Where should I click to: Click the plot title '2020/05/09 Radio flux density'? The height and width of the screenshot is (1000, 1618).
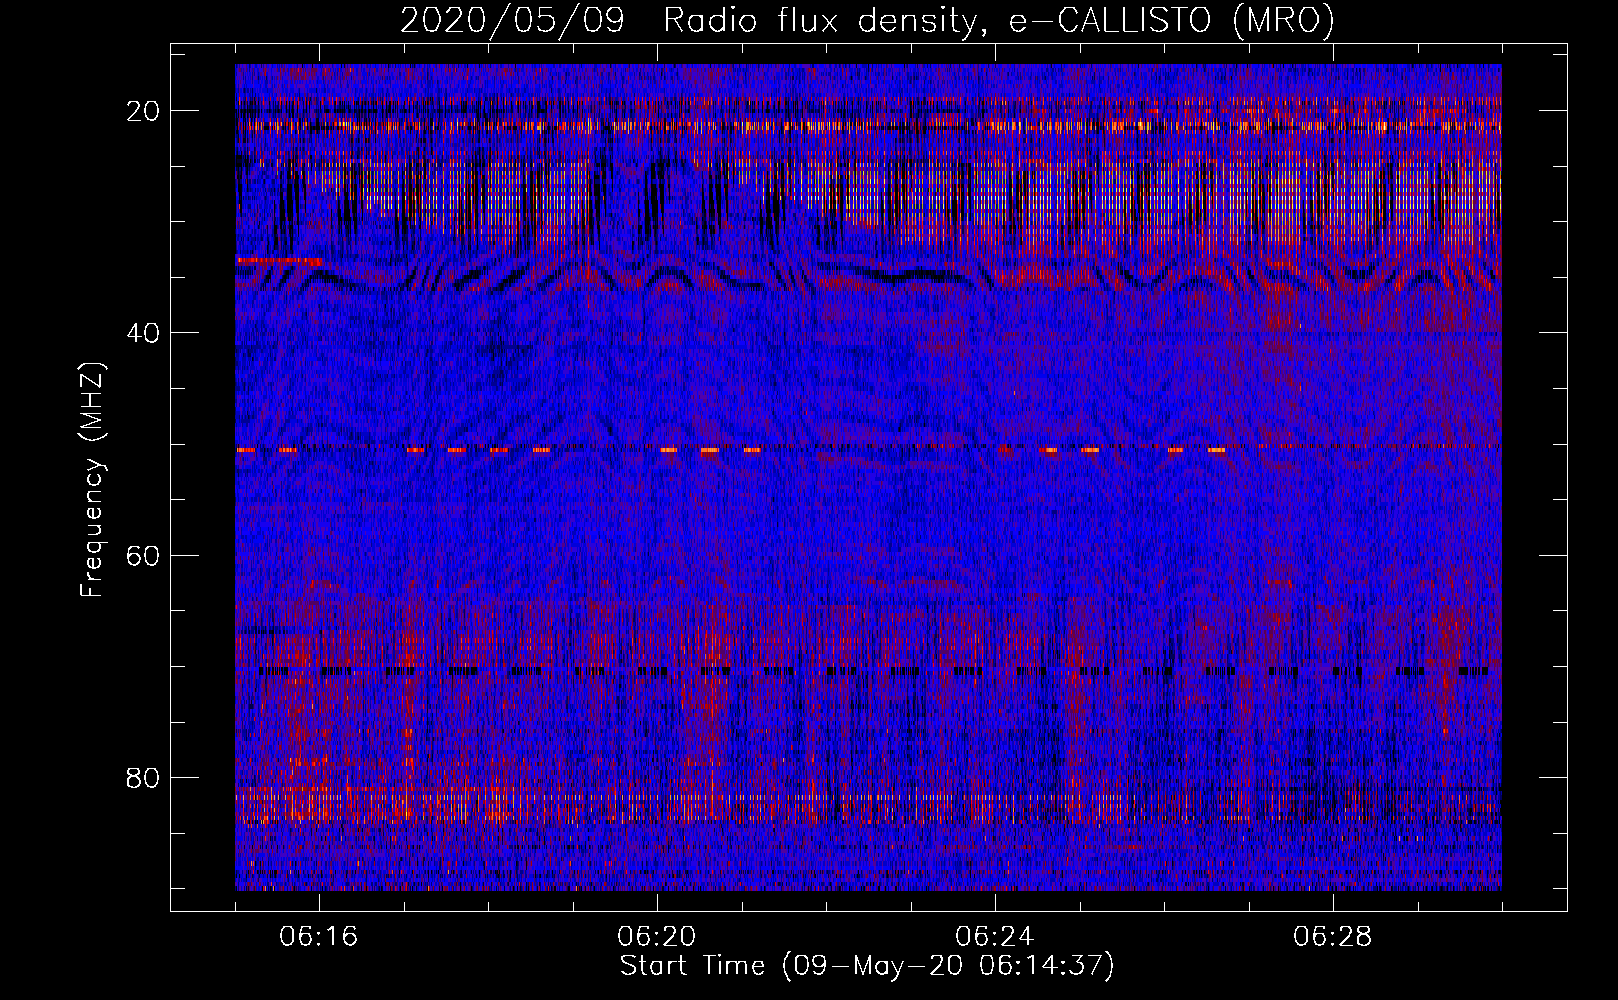[694, 22]
